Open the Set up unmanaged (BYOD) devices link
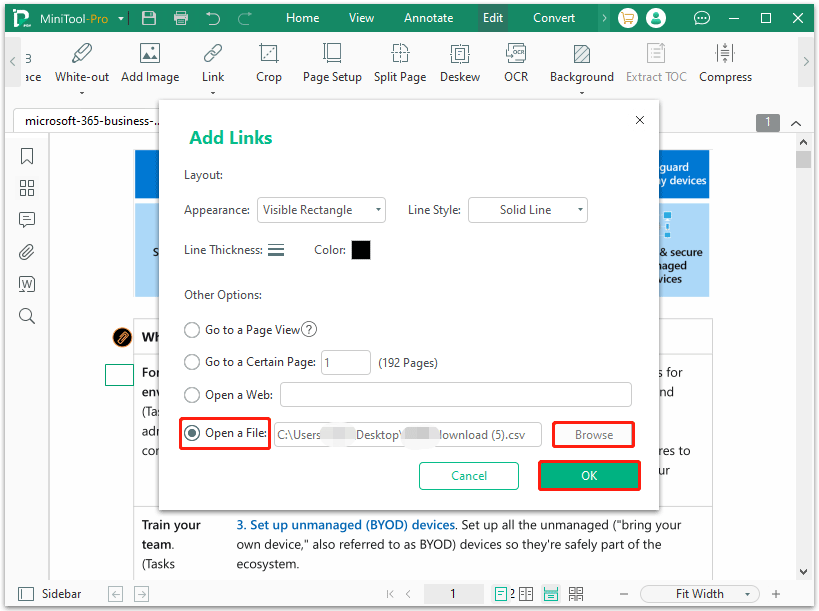 coord(347,525)
